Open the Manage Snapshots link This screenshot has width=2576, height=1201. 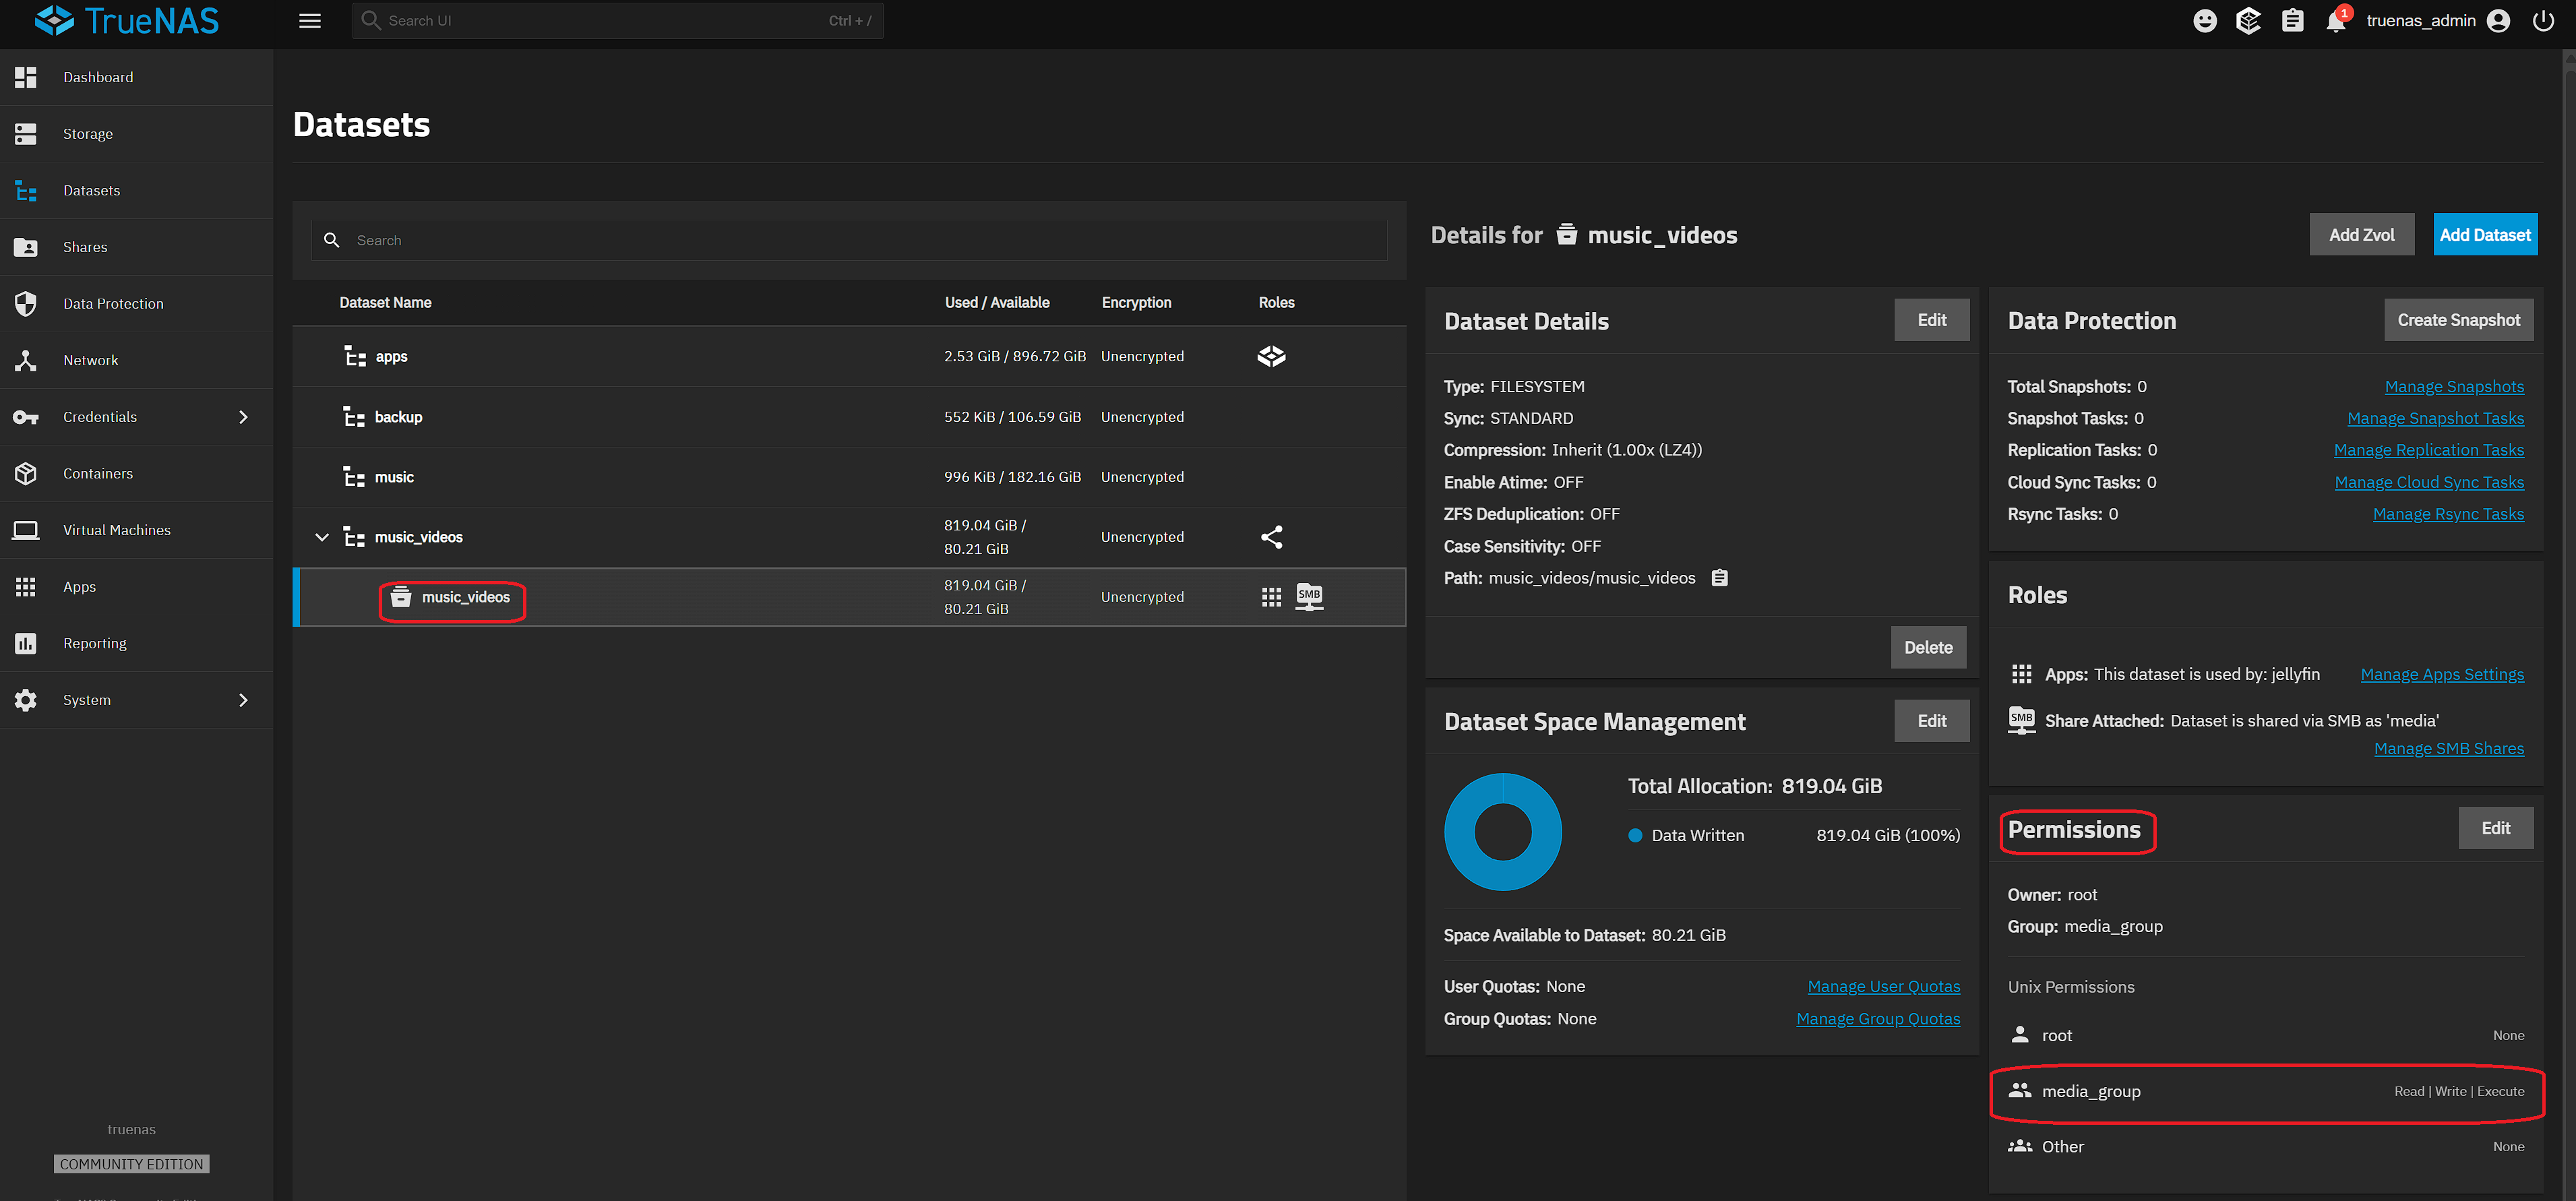pyautogui.click(x=2453, y=387)
